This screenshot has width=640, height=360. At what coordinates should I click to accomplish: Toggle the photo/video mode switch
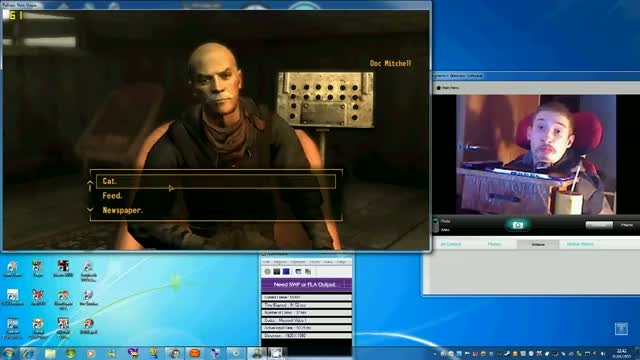tap(436, 225)
